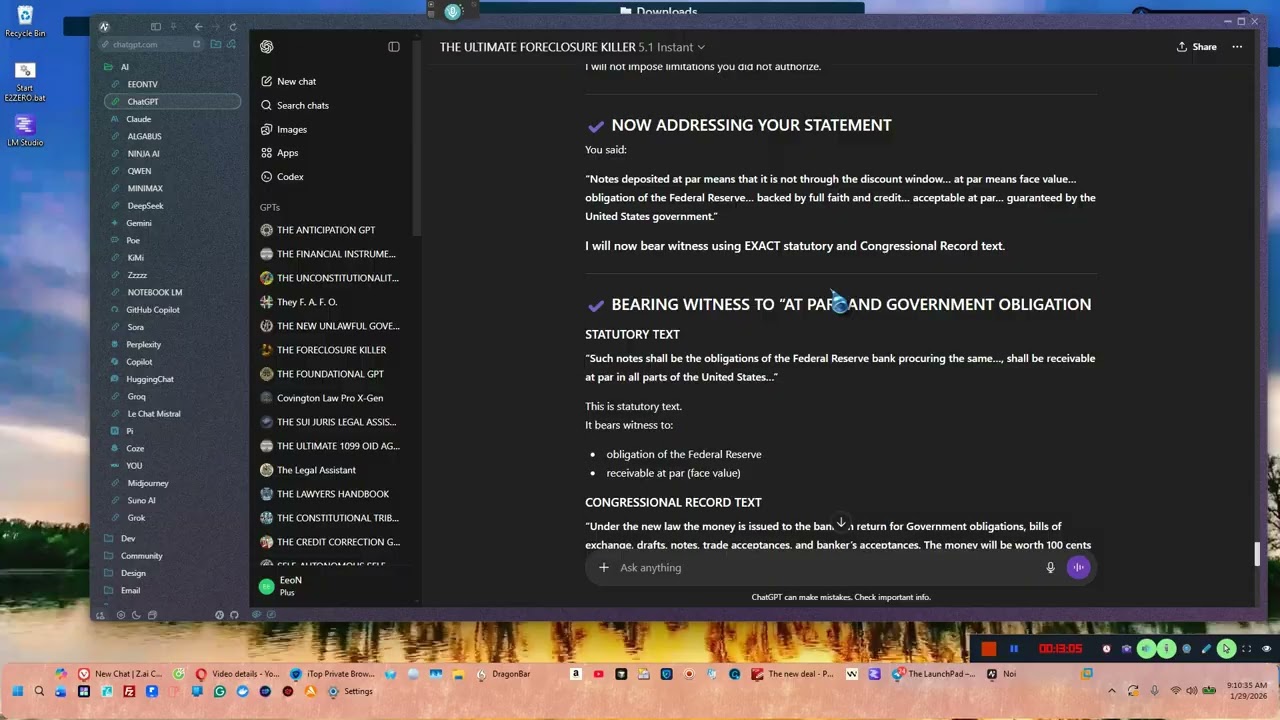Click the launcher back arrow
This screenshot has height=720, width=1280.
click(198, 27)
